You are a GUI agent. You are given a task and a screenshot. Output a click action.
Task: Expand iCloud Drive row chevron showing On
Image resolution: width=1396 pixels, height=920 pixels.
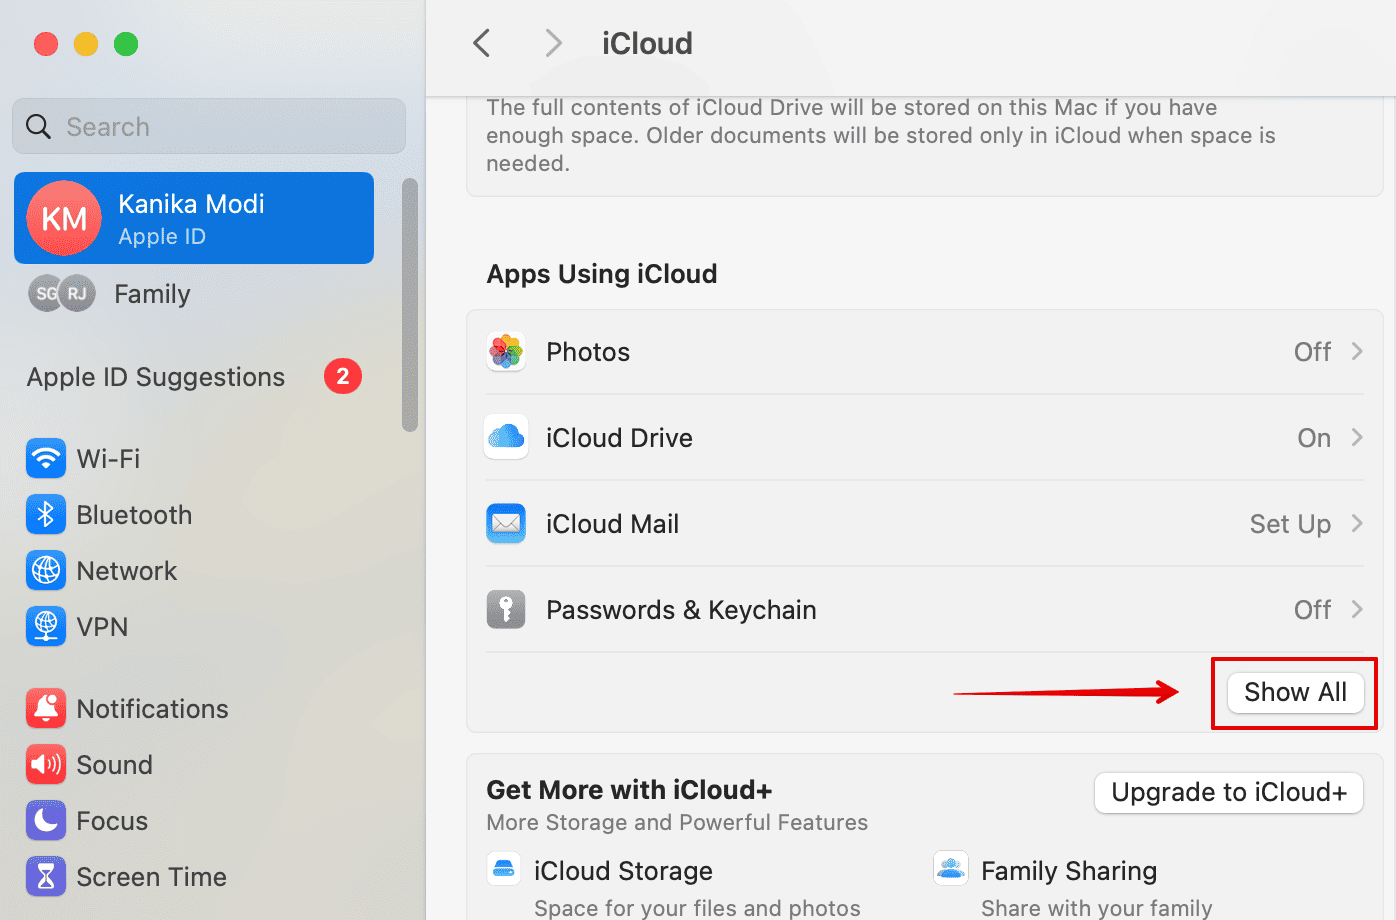1357,438
